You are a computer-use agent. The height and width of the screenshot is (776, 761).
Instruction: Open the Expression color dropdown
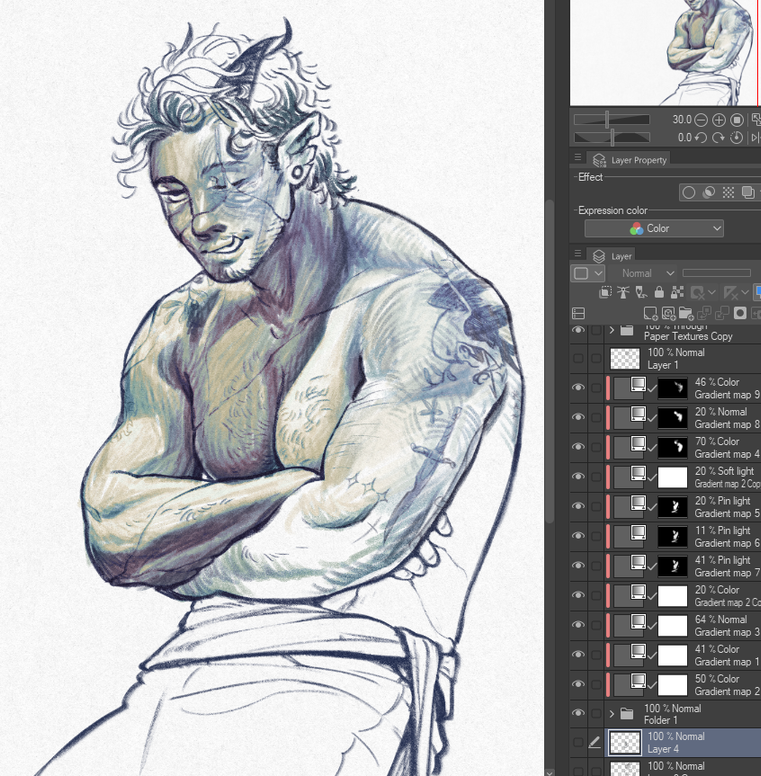tap(654, 229)
